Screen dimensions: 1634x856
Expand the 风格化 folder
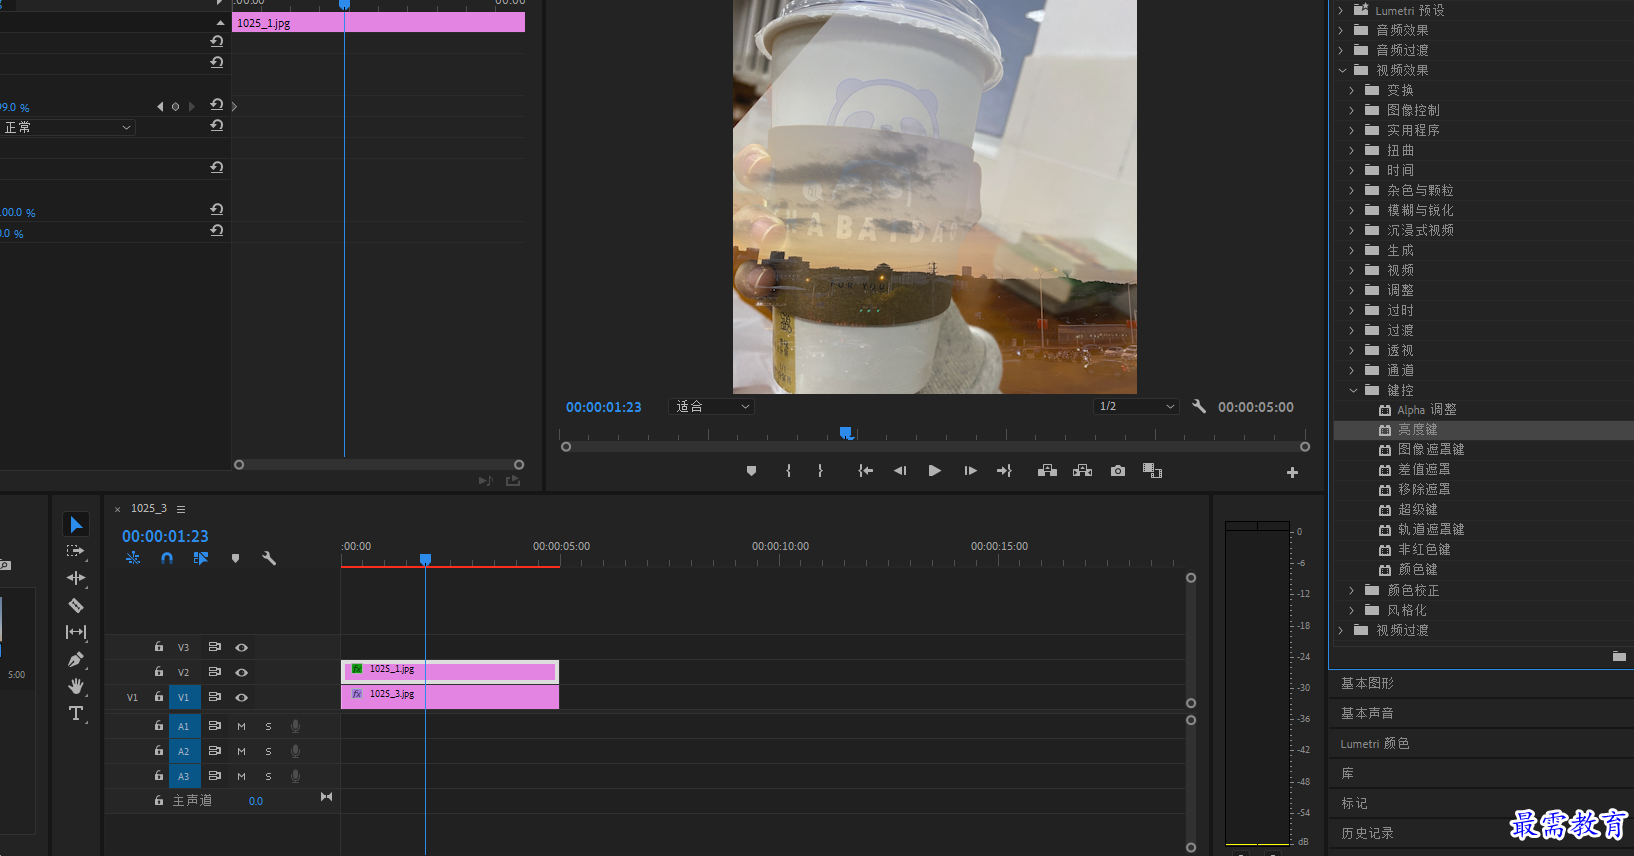pyautogui.click(x=1352, y=610)
